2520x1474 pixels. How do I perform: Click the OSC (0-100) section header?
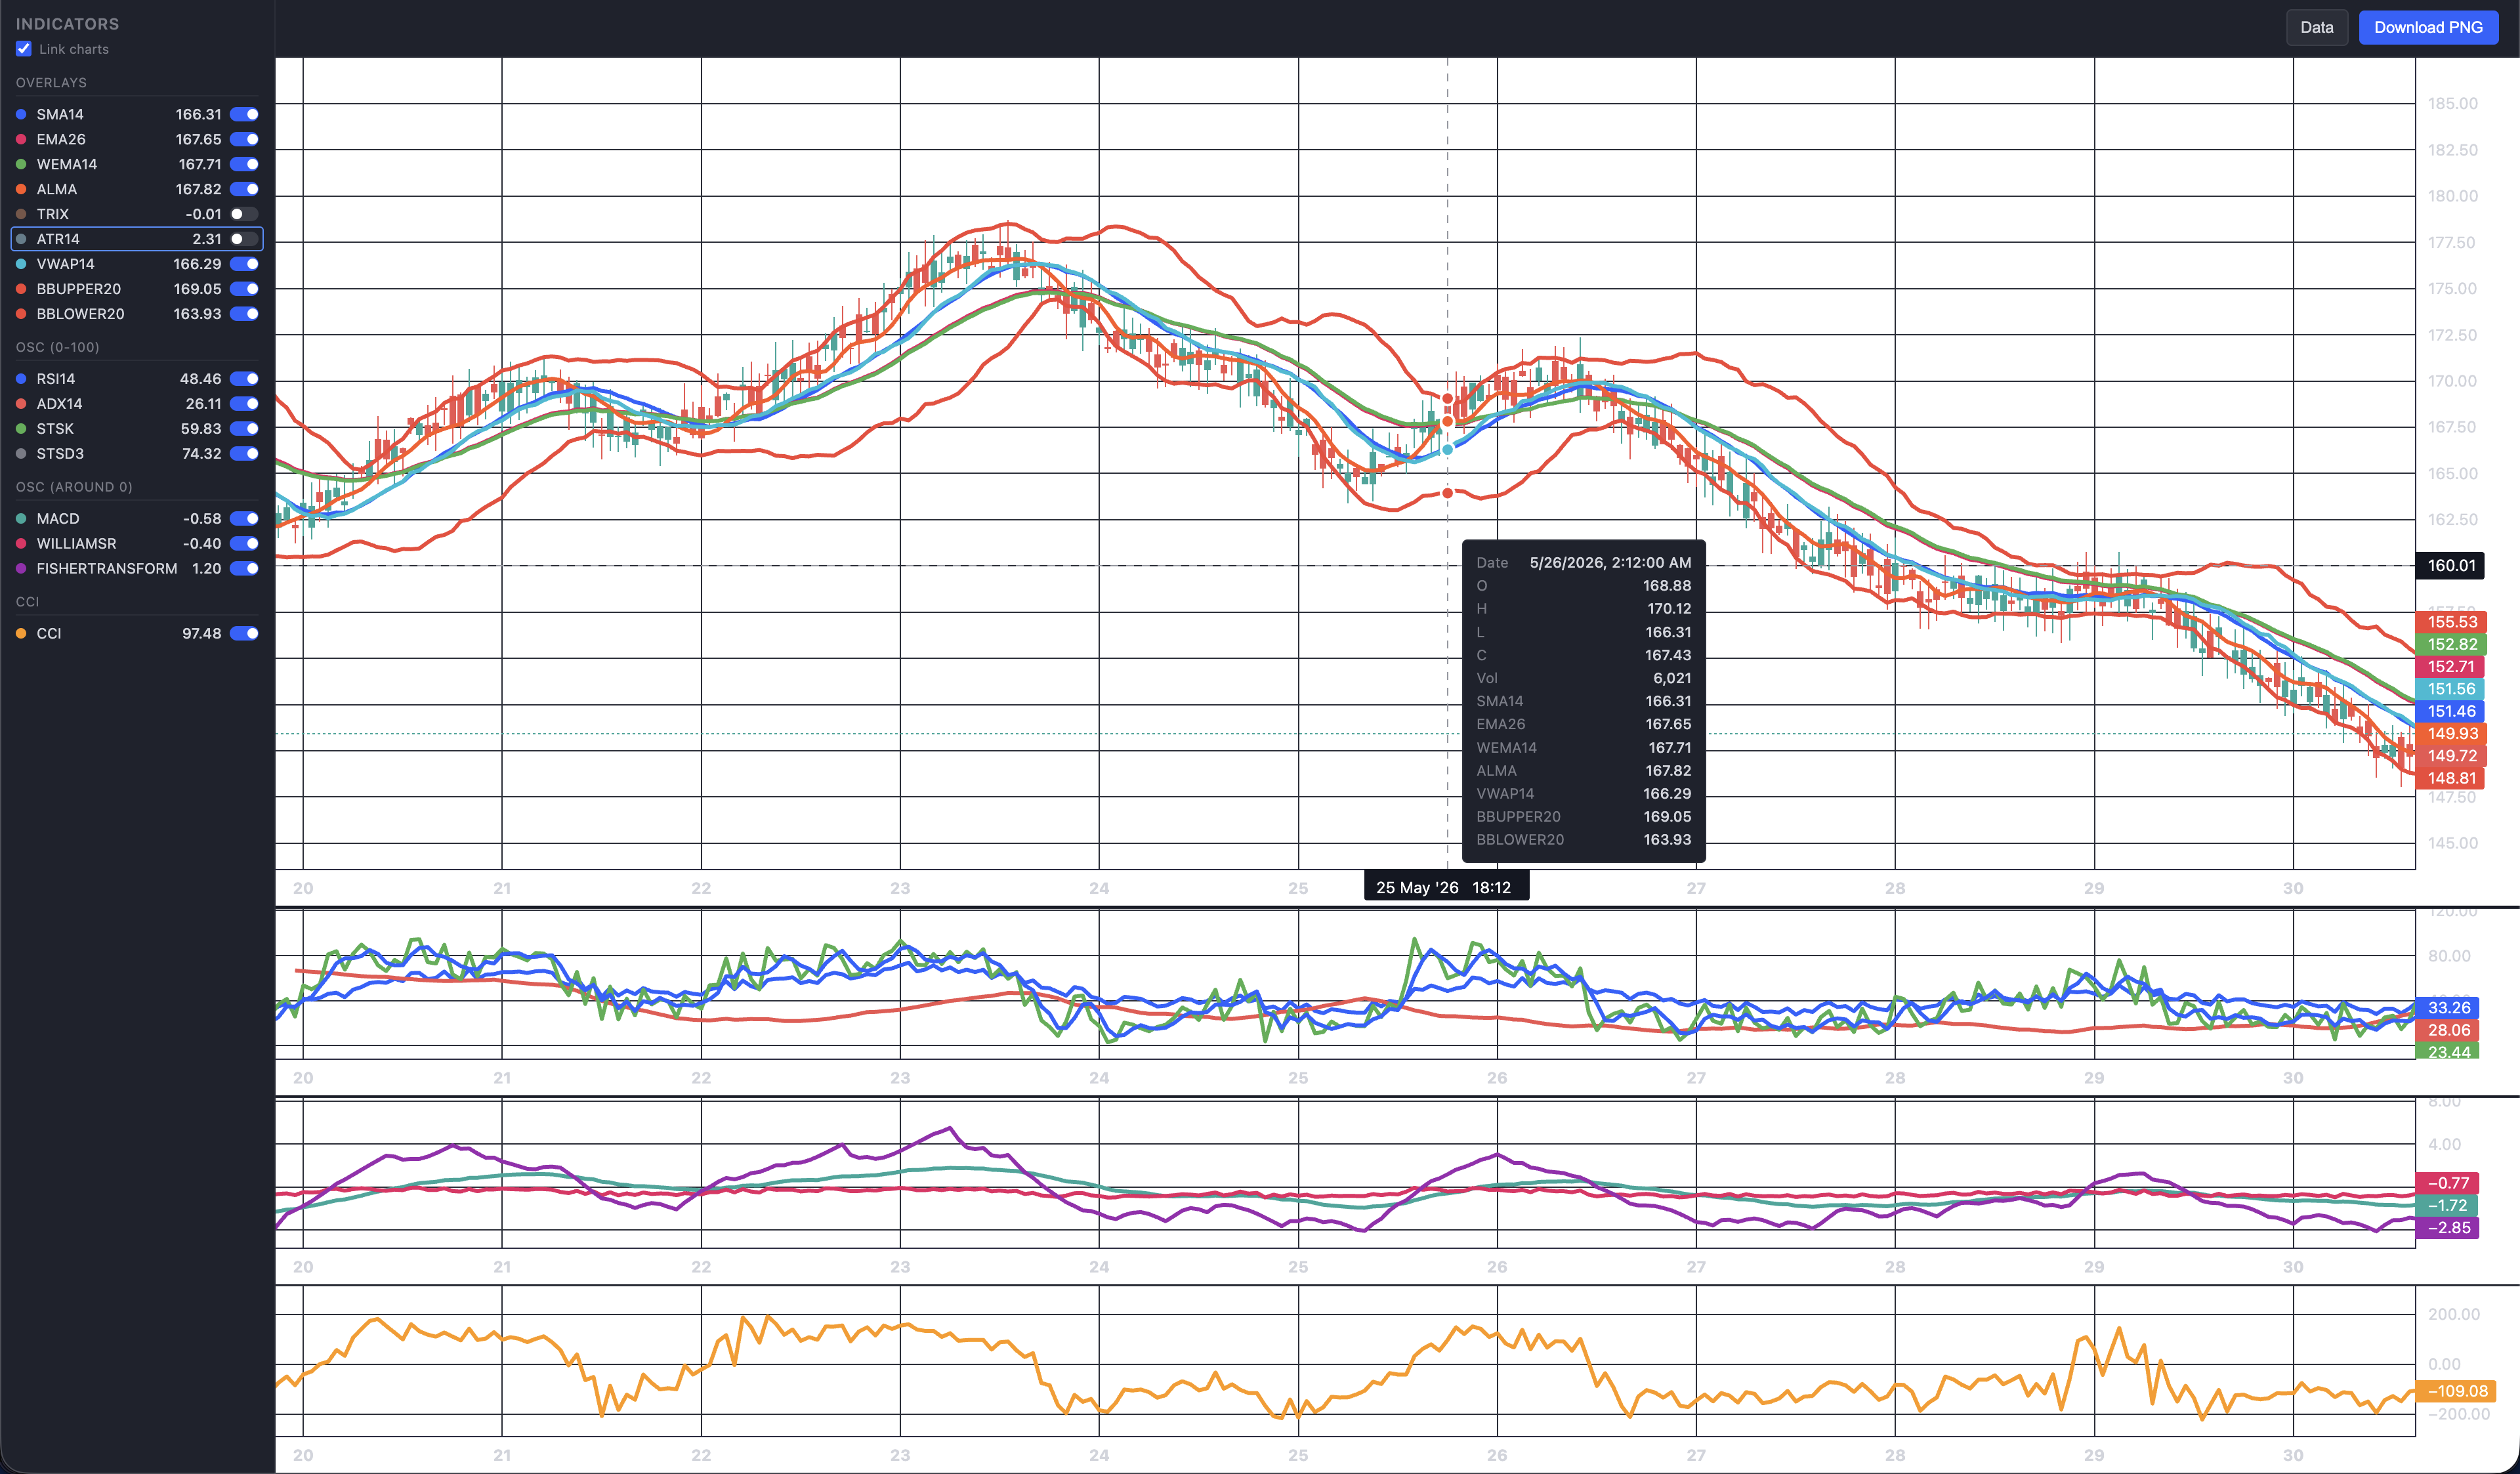coord(57,348)
